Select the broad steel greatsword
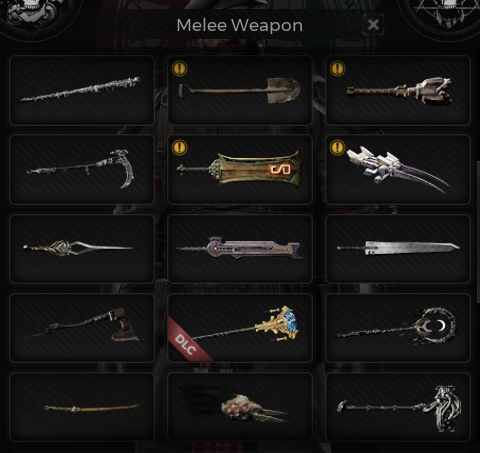Screen dimensions: 480x453 pyautogui.click(x=398, y=249)
